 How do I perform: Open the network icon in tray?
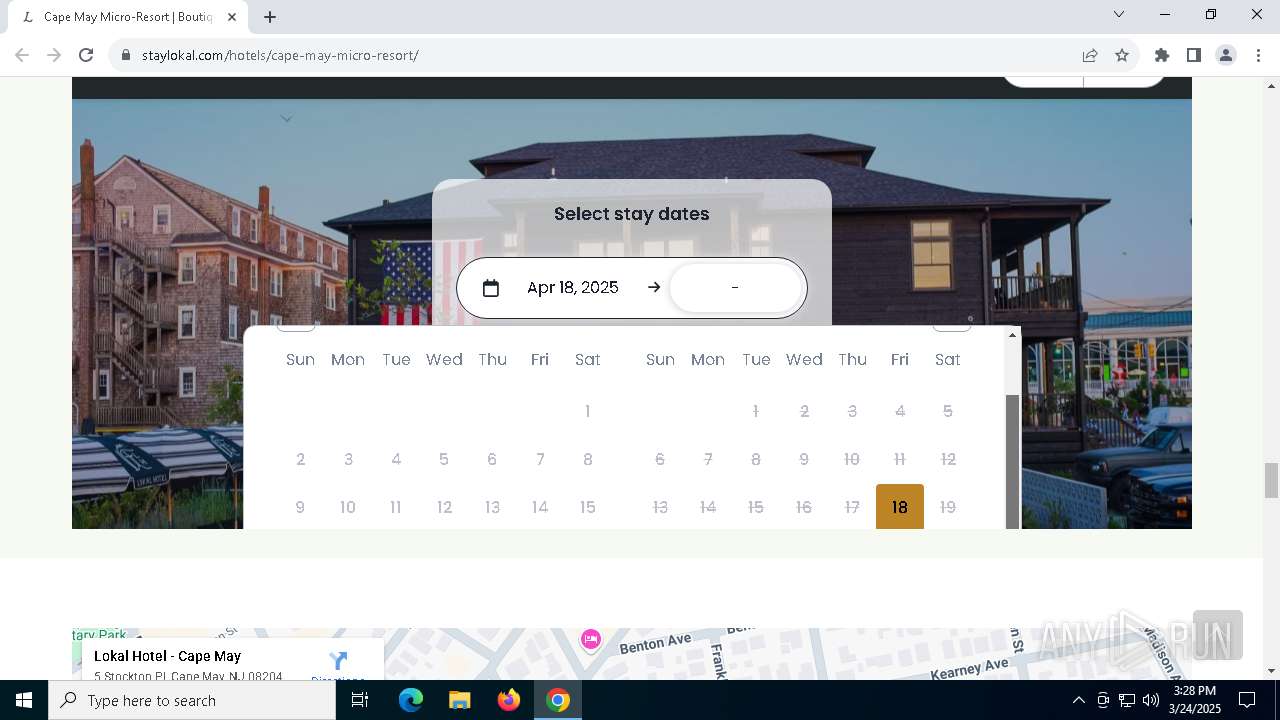(x=1126, y=700)
